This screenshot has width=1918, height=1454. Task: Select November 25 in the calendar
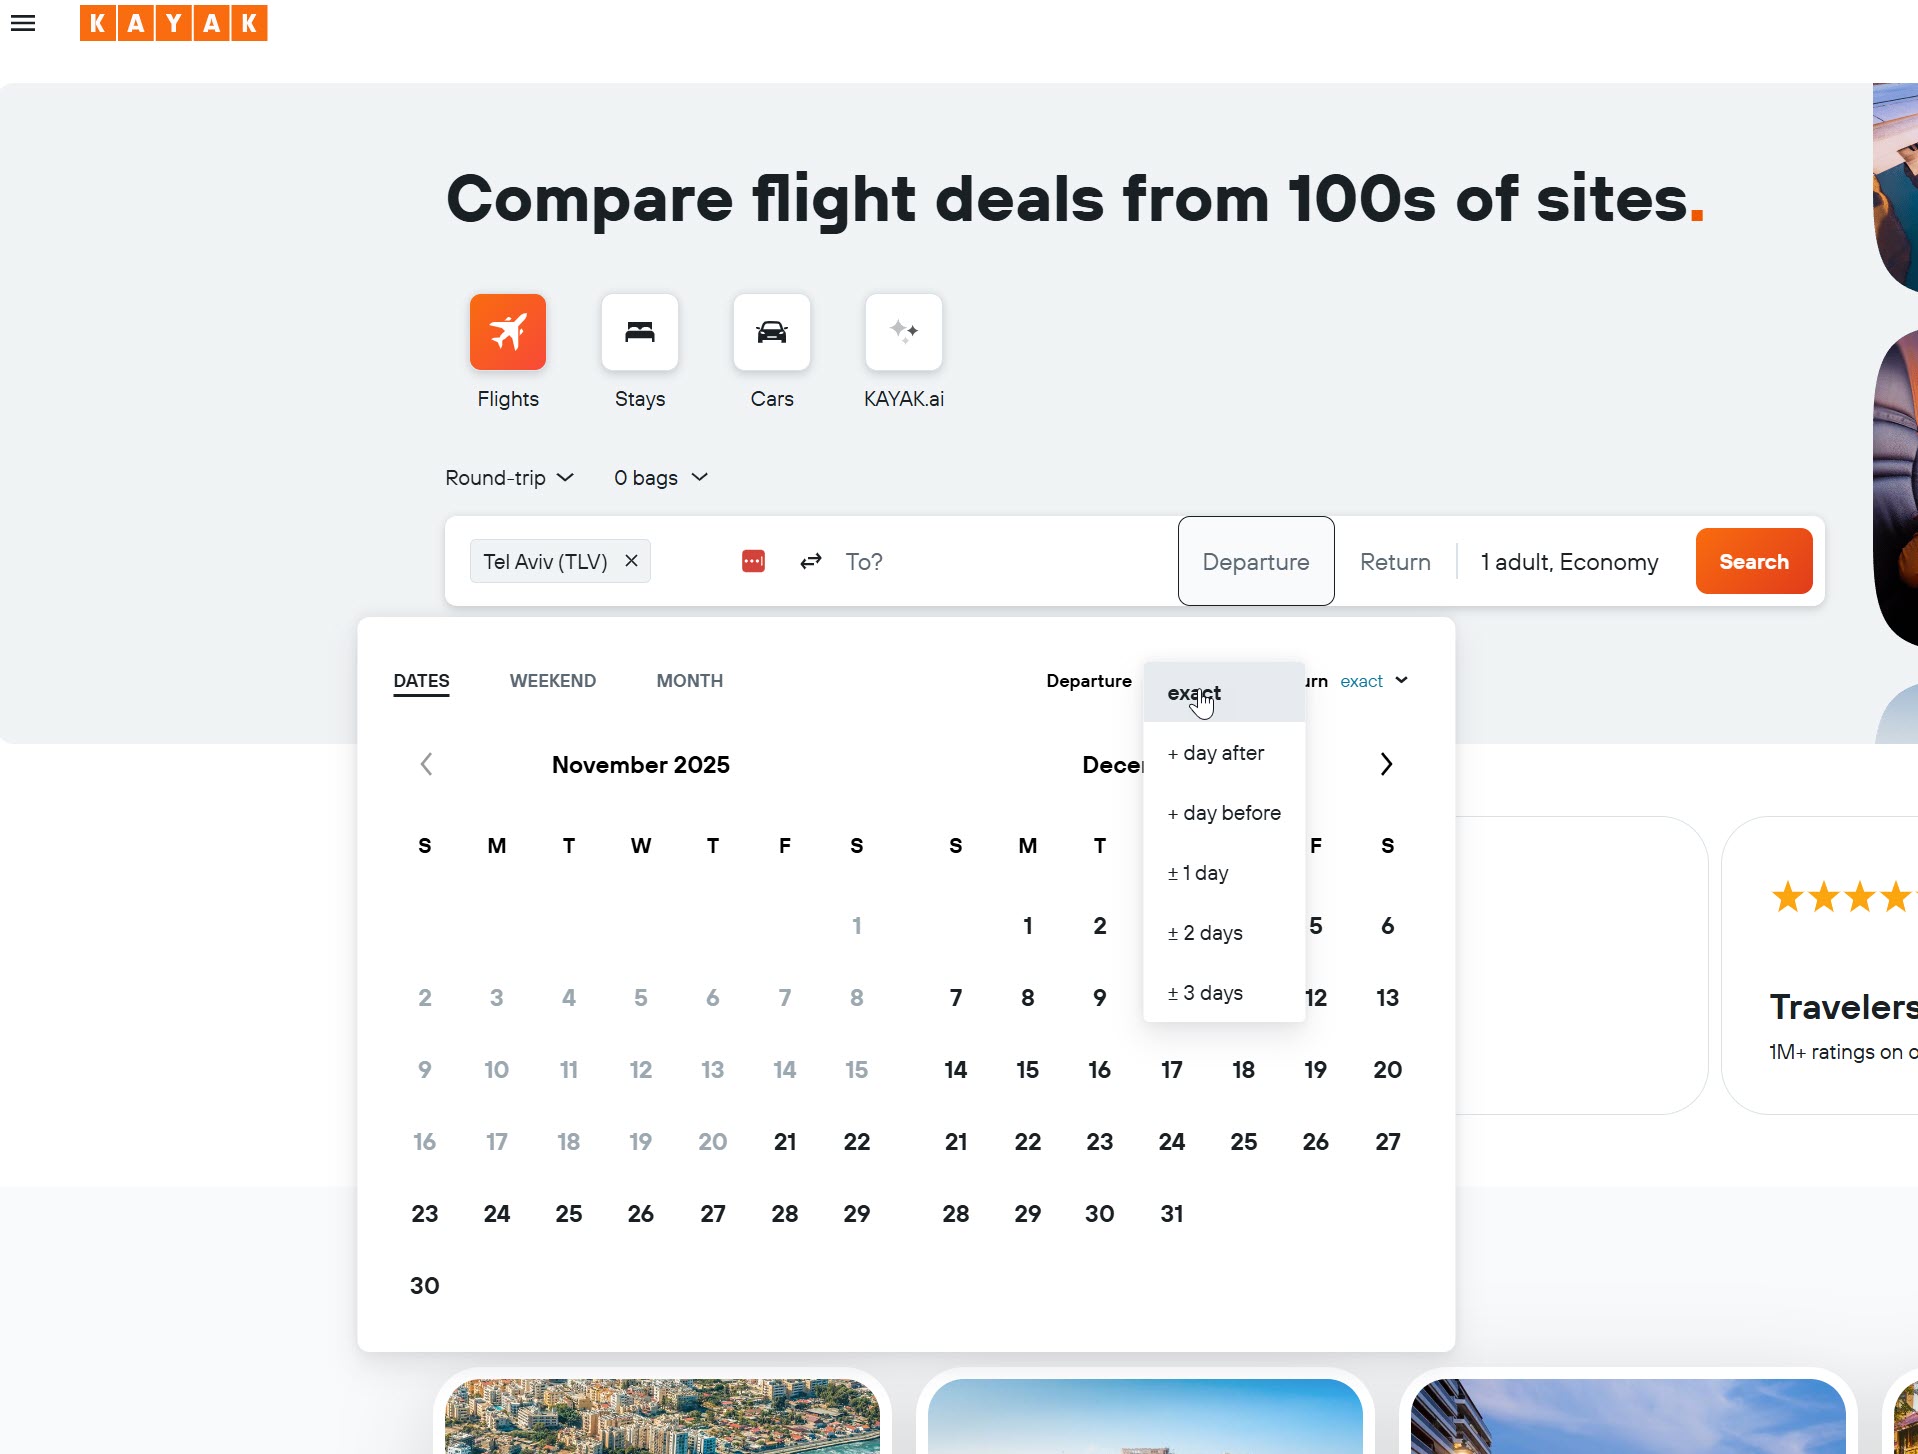click(569, 1214)
